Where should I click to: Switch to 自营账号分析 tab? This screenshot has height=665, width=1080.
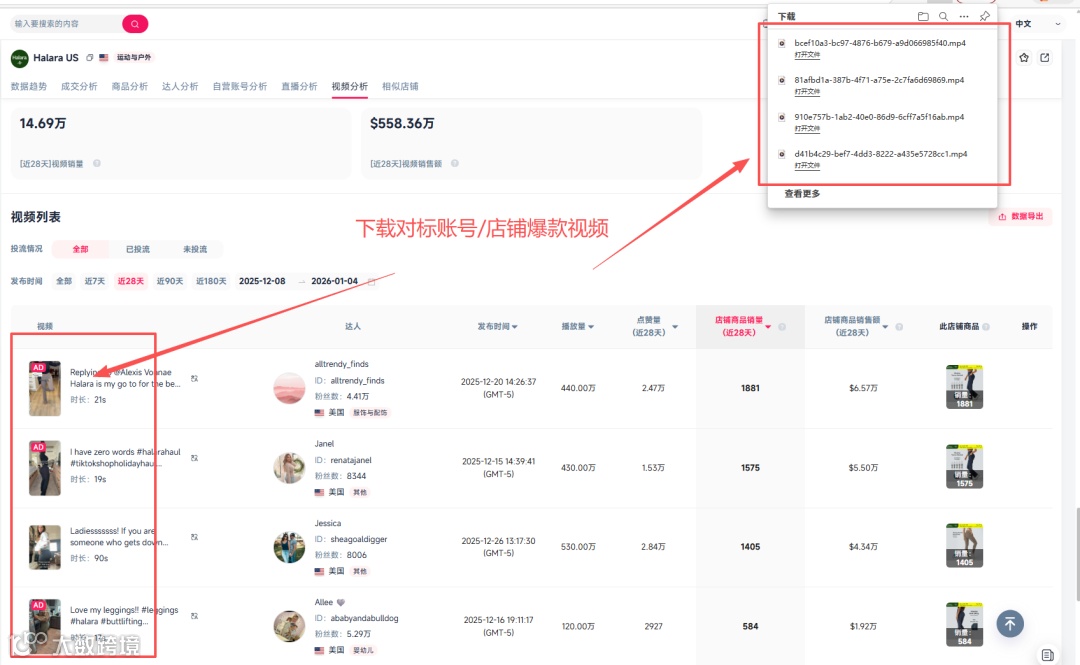240,86
